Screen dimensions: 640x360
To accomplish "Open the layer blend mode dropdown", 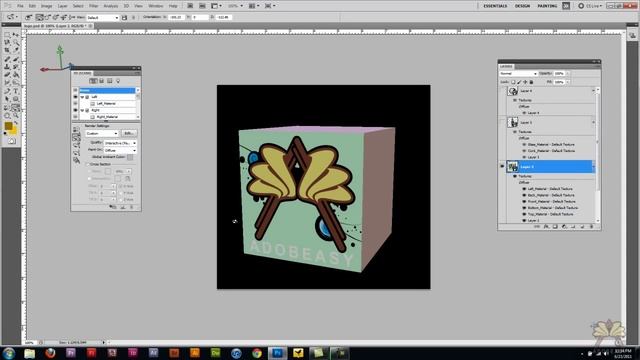I will (x=519, y=73).
